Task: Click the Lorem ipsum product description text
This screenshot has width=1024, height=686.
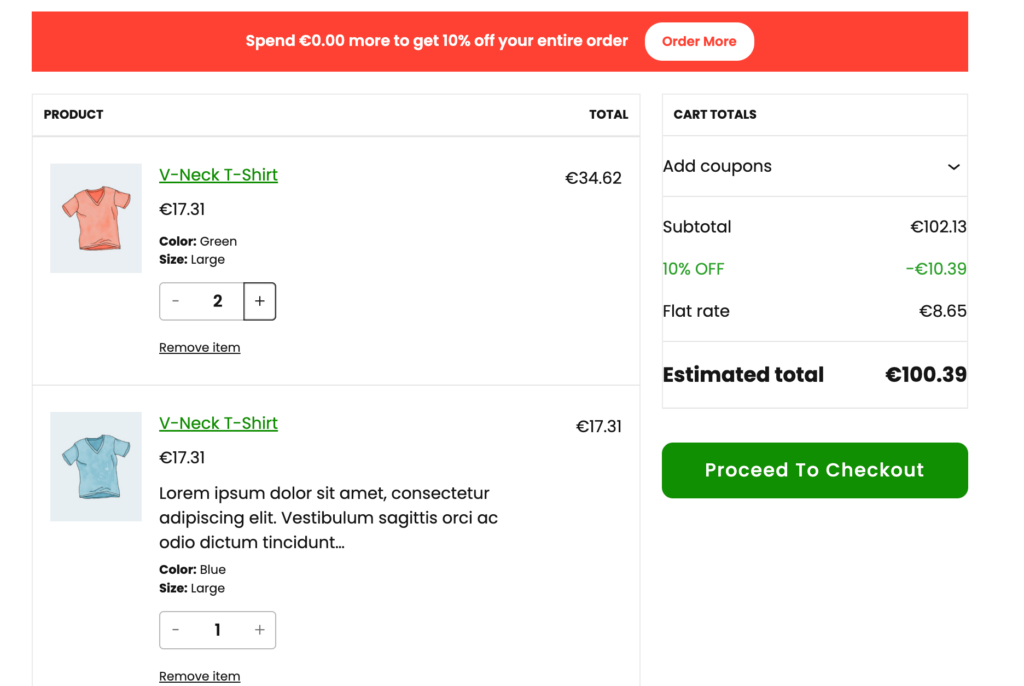Action: 328,518
